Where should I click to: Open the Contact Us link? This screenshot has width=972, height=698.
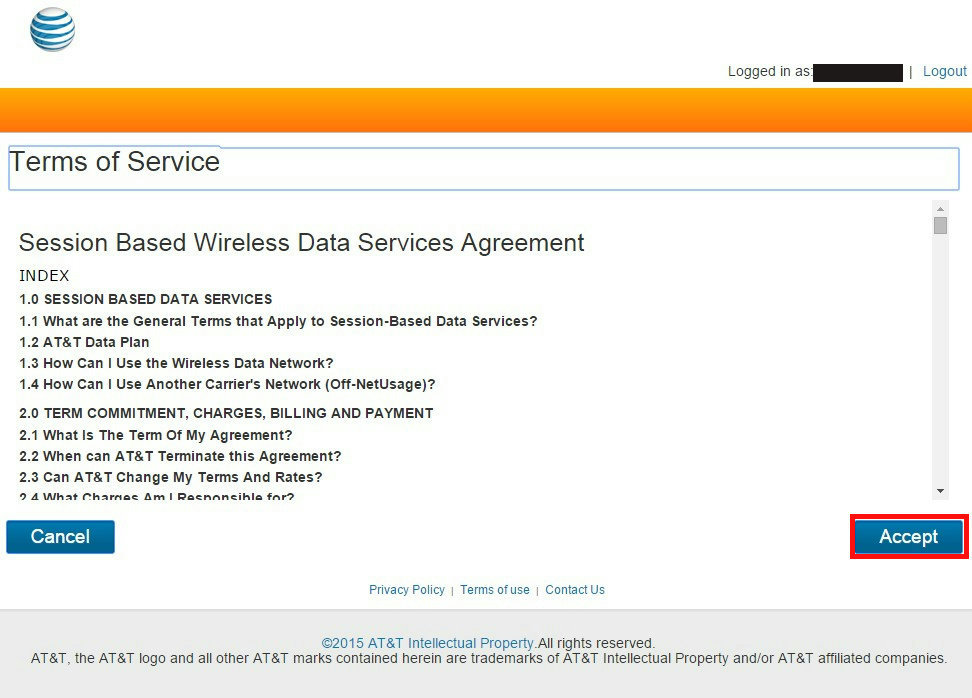[x=575, y=590]
